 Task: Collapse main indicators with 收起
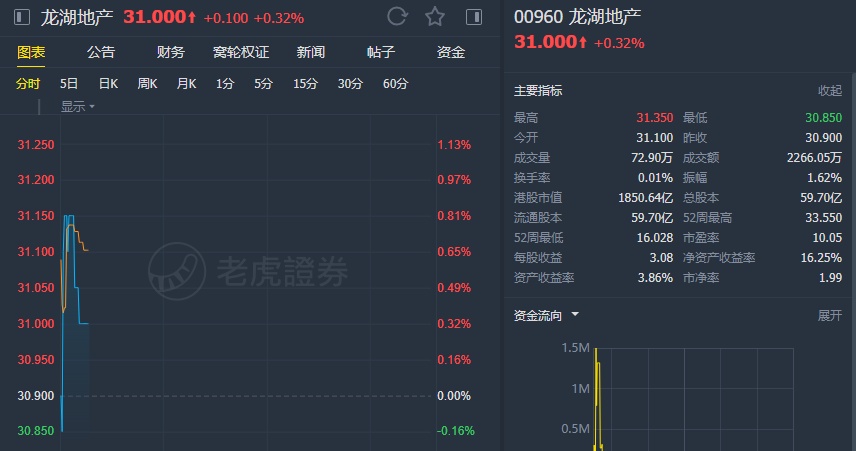pyautogui.click(x=830, y=91)
